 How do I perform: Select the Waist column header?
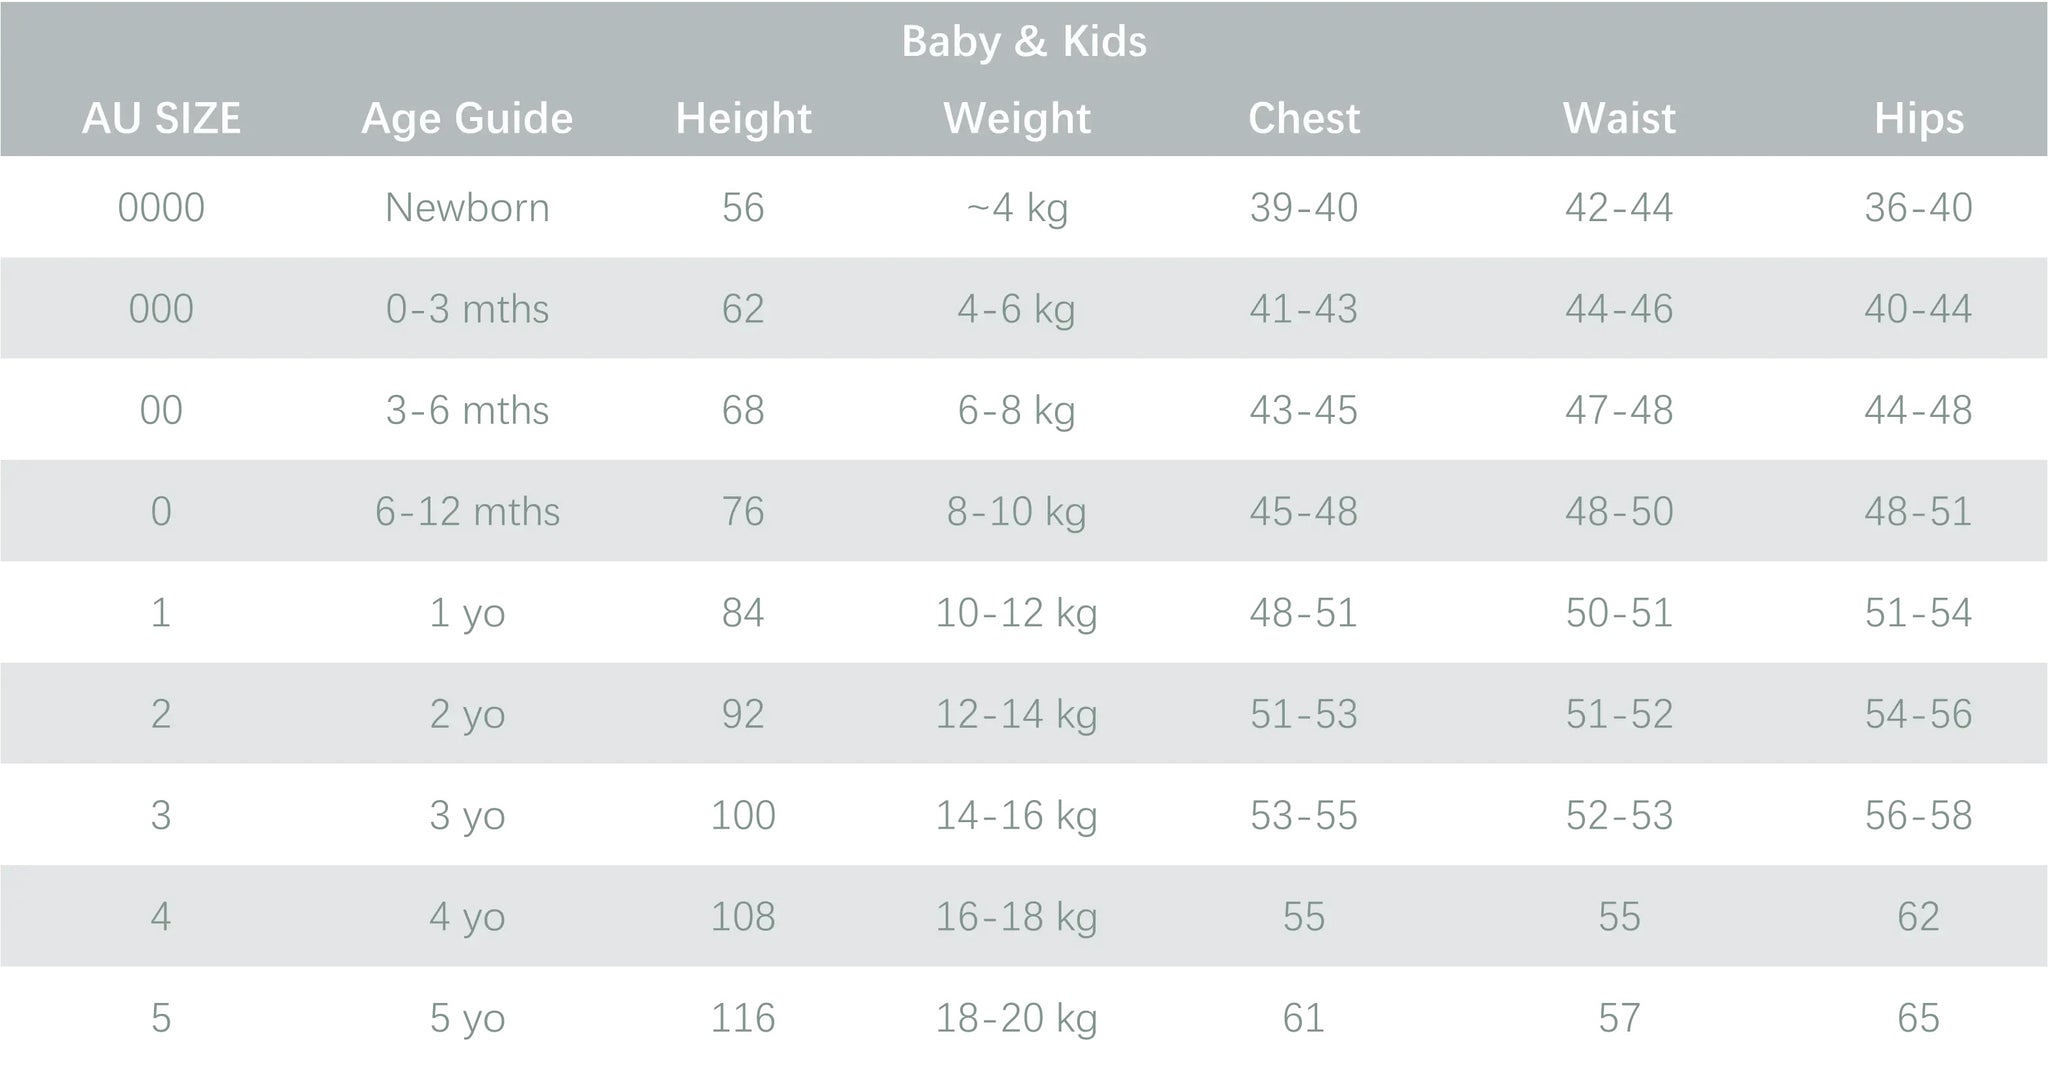1619,119
